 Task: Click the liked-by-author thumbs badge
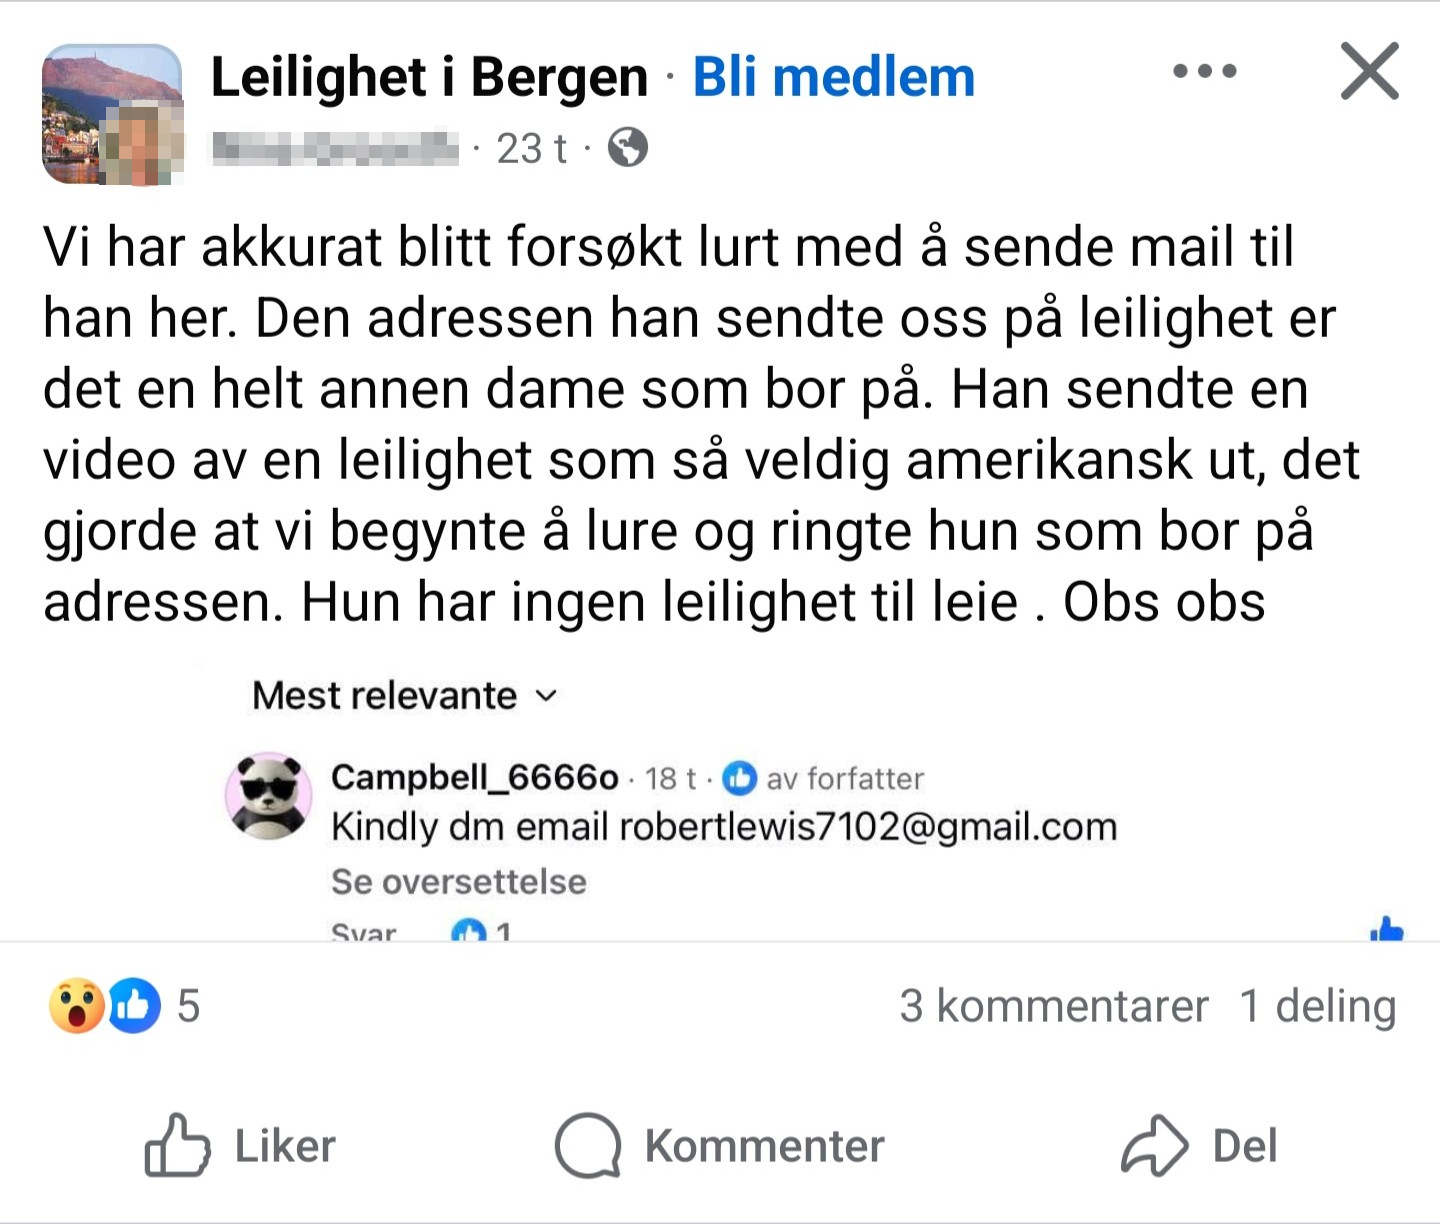[x=739, y=778]
